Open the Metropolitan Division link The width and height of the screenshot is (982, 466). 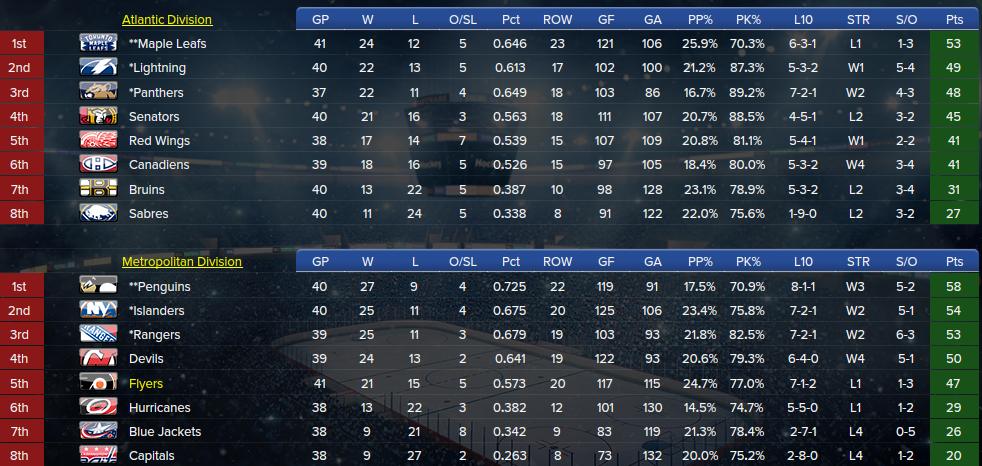click(x=182, y=262)
